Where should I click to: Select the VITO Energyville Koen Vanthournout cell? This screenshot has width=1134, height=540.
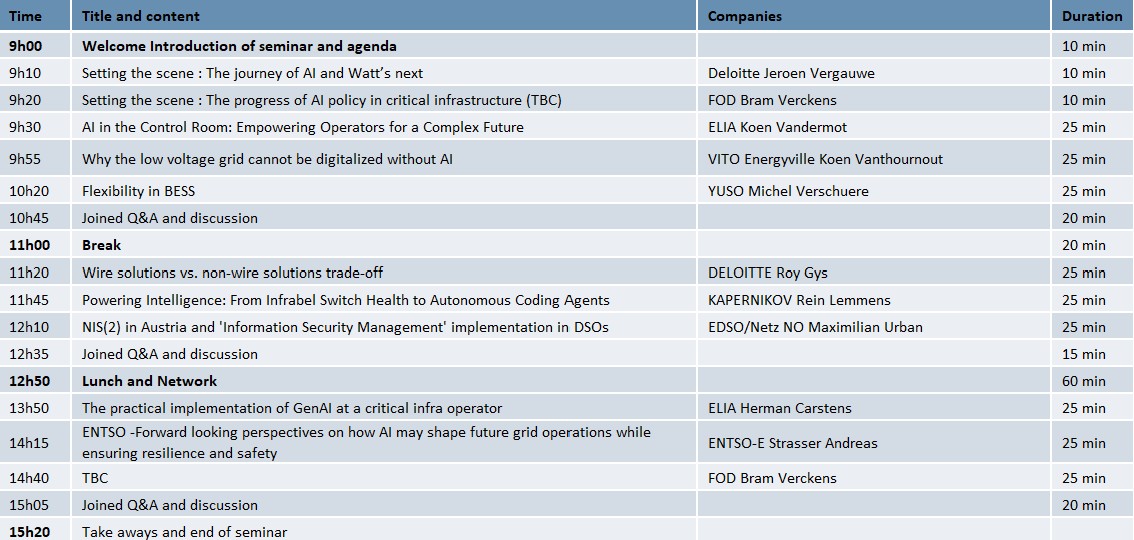pos(825,159)
